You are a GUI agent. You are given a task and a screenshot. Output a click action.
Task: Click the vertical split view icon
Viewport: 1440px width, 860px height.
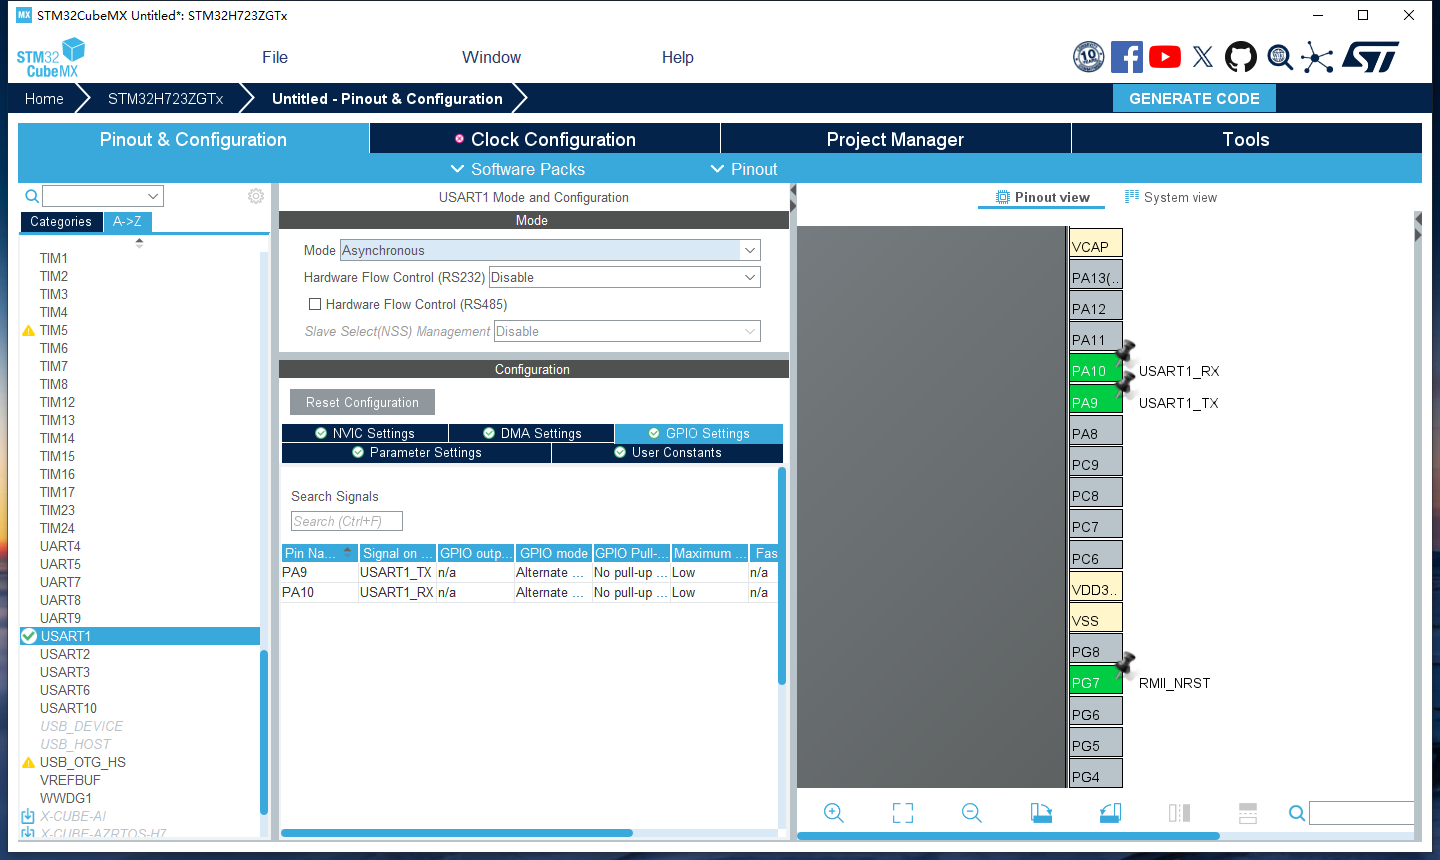tap(1179, 813)
